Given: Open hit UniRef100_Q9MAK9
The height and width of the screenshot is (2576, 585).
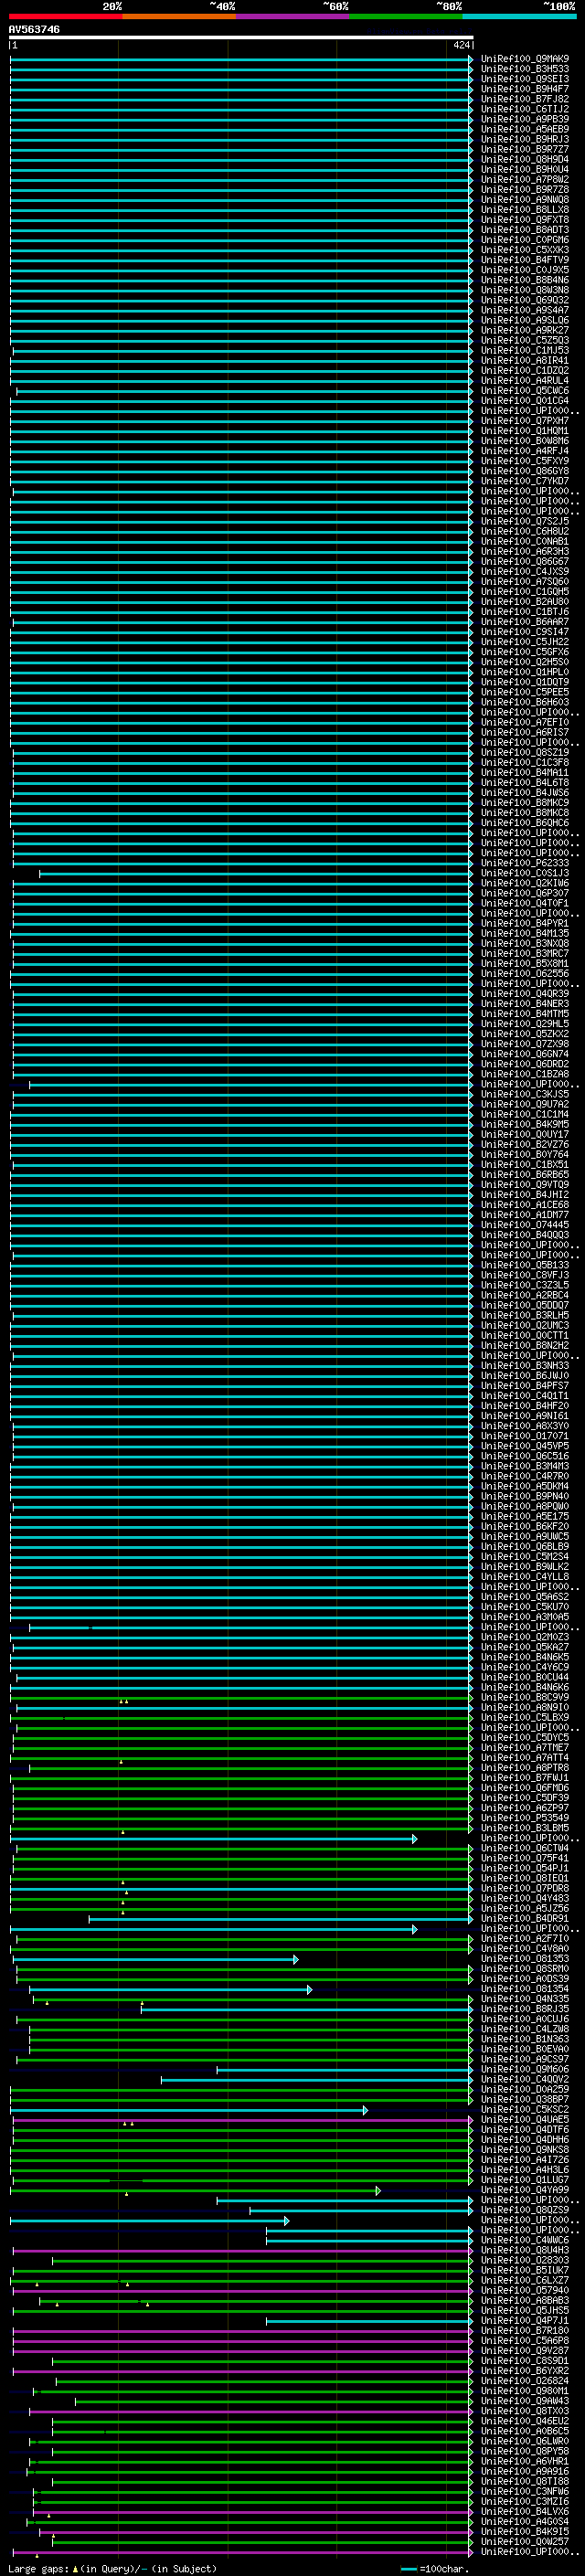Looking at the screenshot, I should pos(524,59).
